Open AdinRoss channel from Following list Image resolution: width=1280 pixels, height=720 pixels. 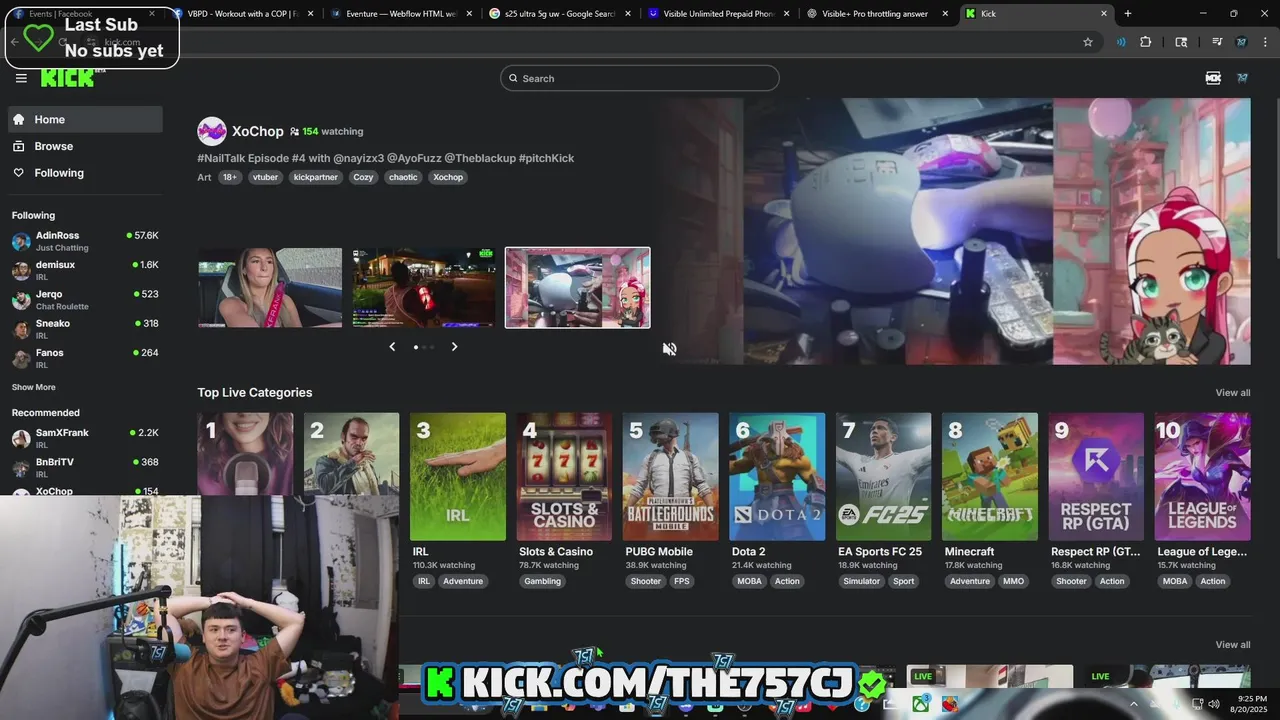[85, 241]
